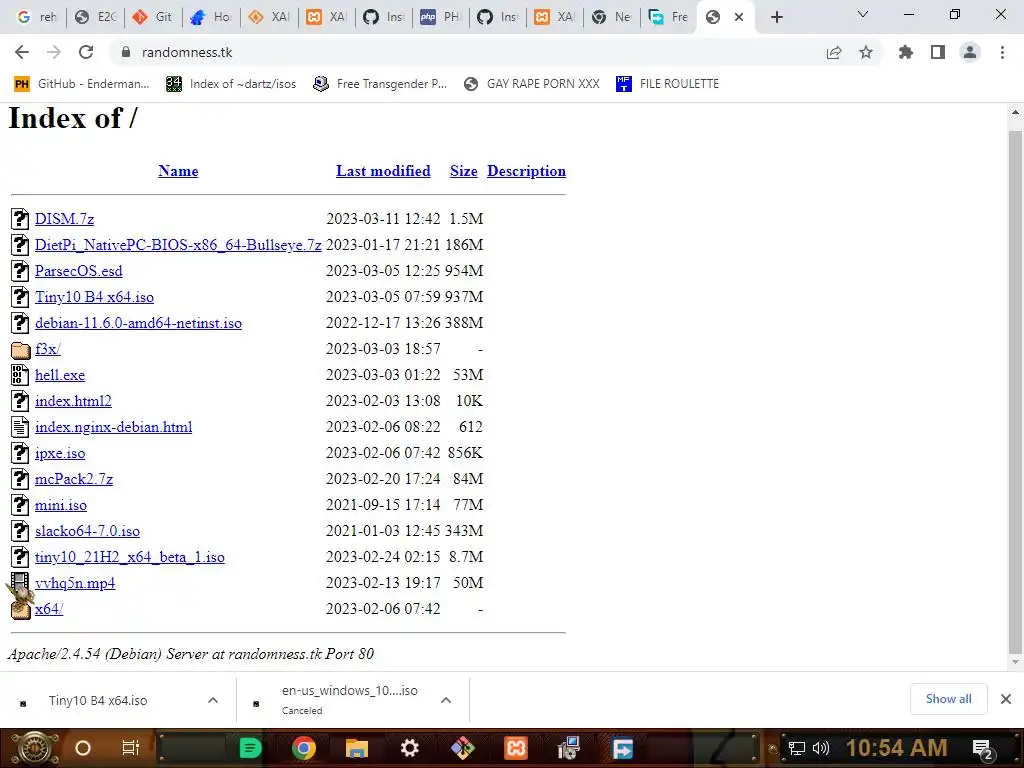Open the Chrome side panel
Screen dimensions: 1024x768
pyautogui.click(x=938, y=52)
